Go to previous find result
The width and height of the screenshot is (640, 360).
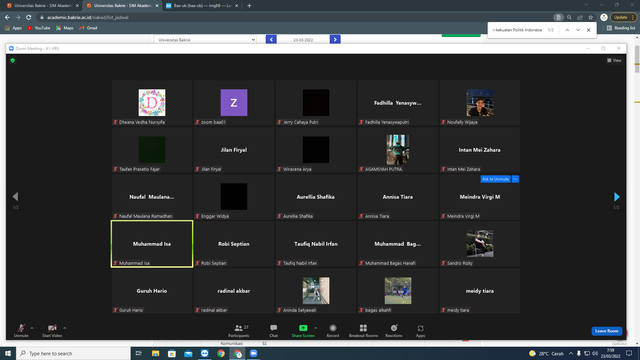(x=567, y=30)
